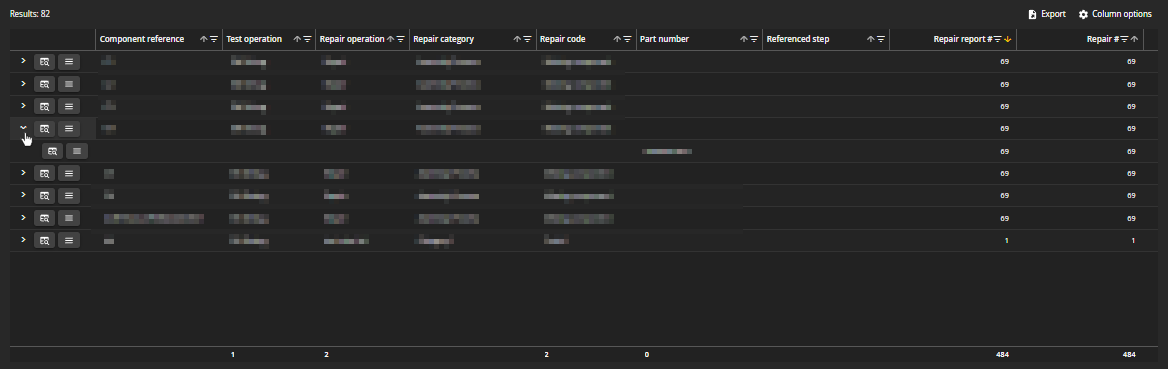Click the Repair operation header label
This screenshot has height=369, width=1168.
pos(352,40)
